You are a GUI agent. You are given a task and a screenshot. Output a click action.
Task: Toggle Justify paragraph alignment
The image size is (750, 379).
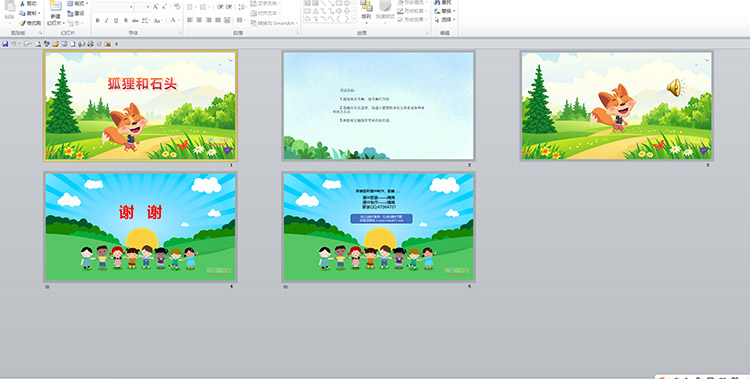coord(218,20)
